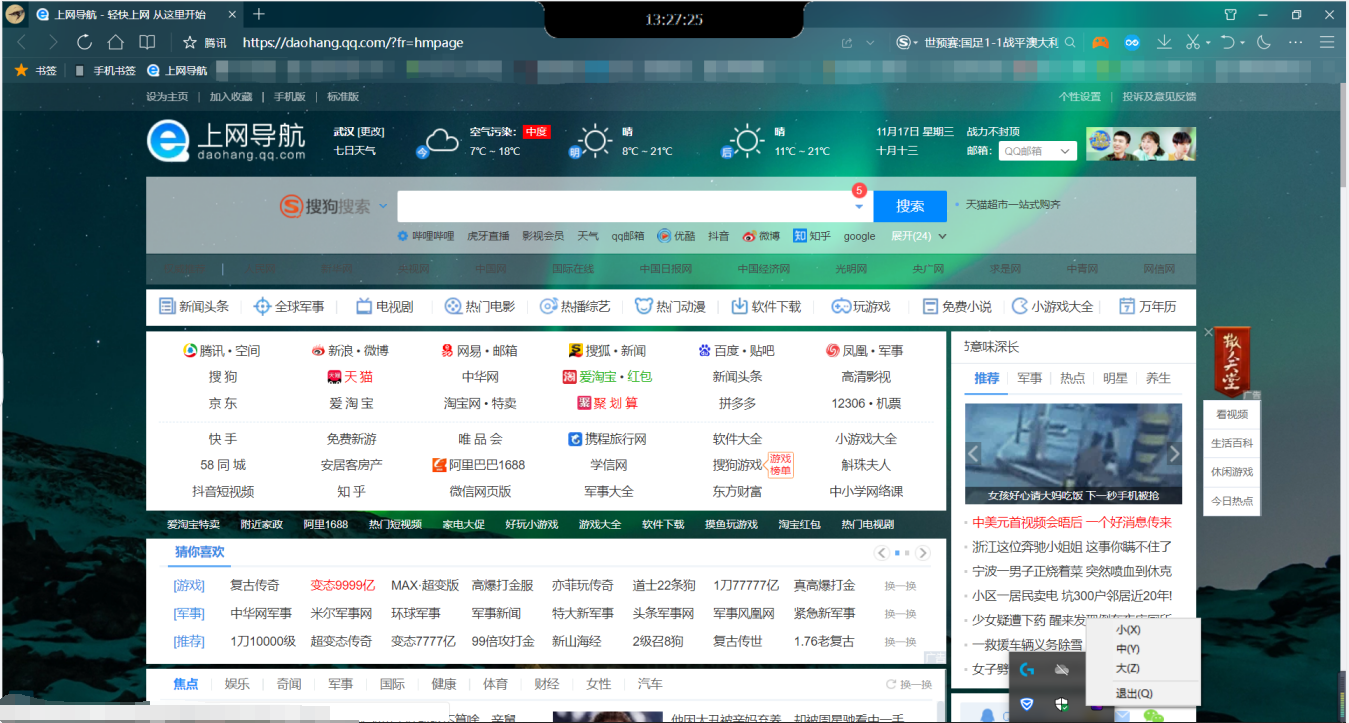Show next 猜你喜欢 page arrow
The image size is (1349, 723).
tap(923, 553)
